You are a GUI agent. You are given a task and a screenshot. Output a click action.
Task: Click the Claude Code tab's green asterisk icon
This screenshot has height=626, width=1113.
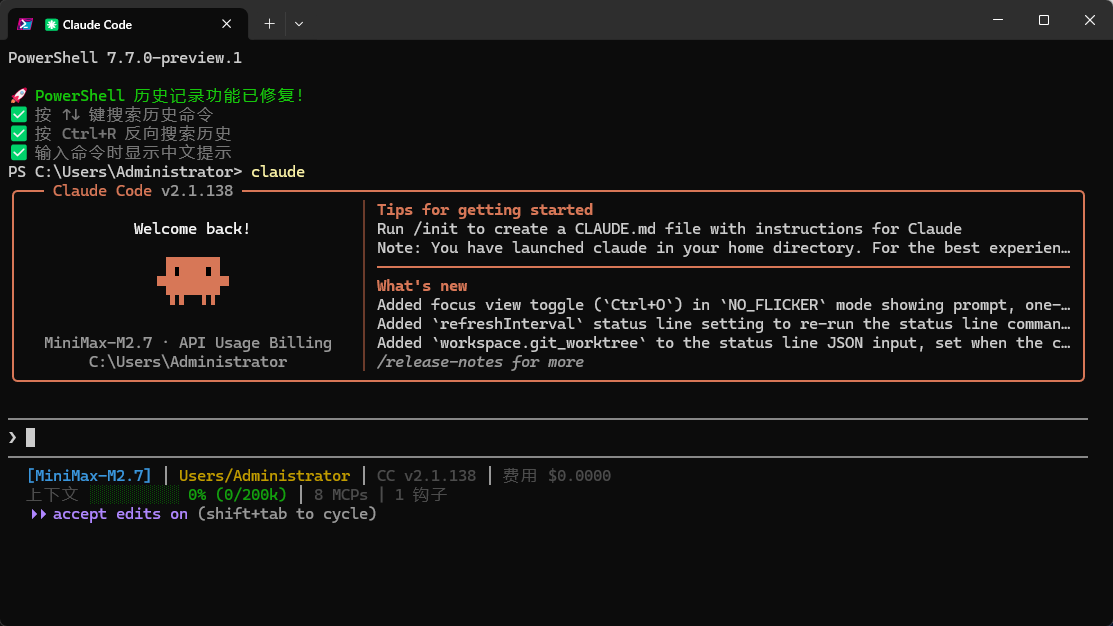click(51, 24)
